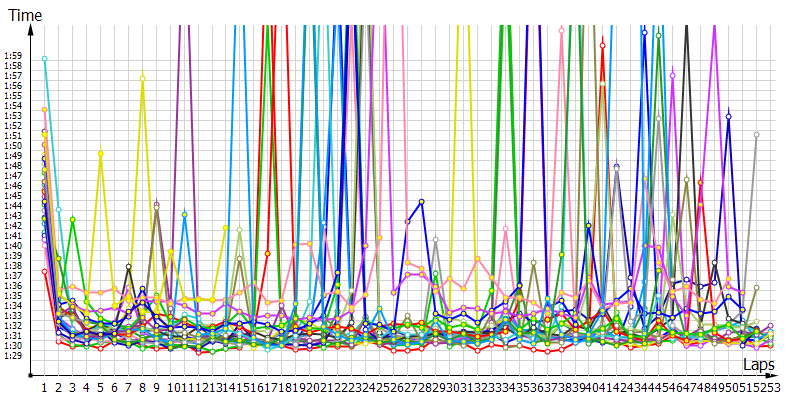
Task: Select the blue peak marker at lap 28
Action: click(422, 201)
